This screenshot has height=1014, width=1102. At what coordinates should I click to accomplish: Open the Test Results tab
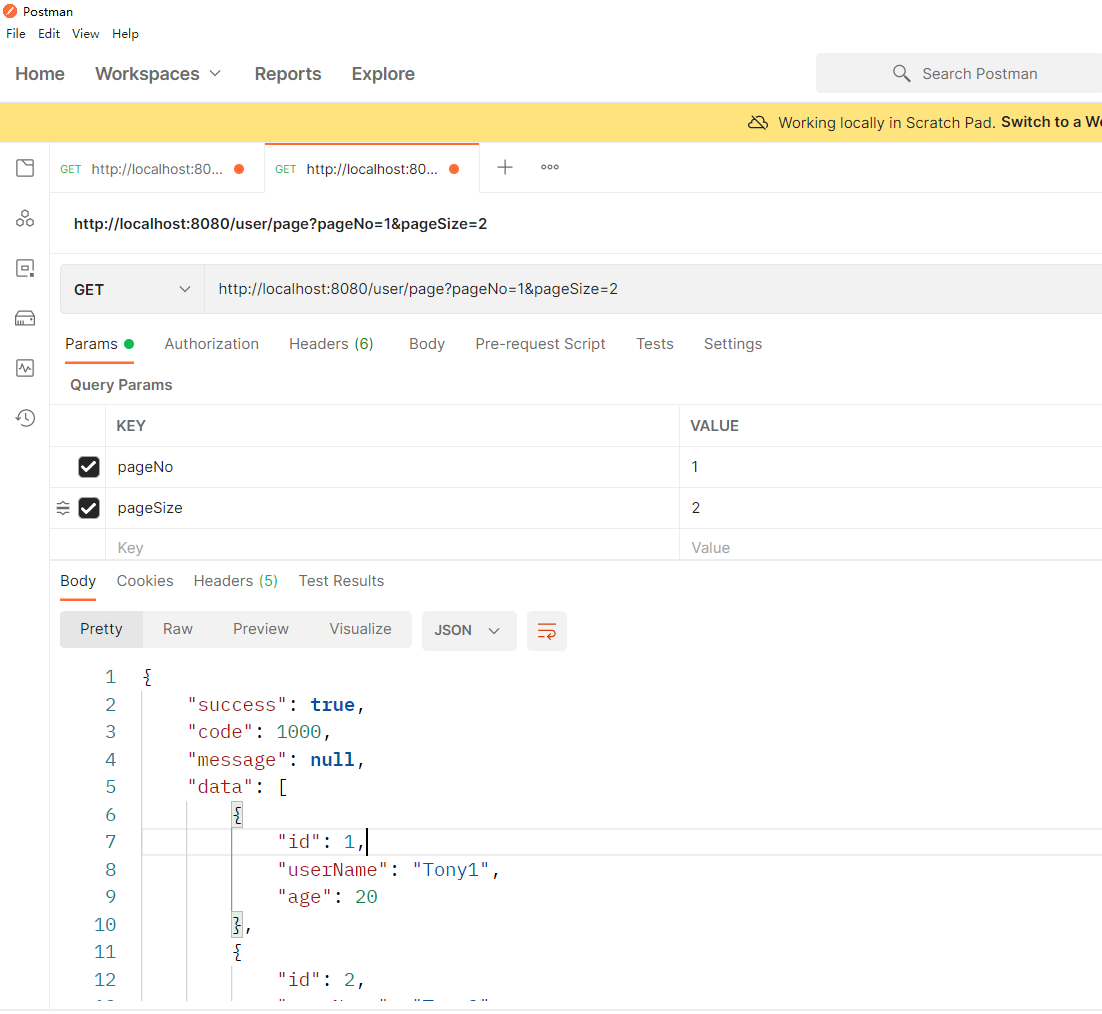(341, 582)
